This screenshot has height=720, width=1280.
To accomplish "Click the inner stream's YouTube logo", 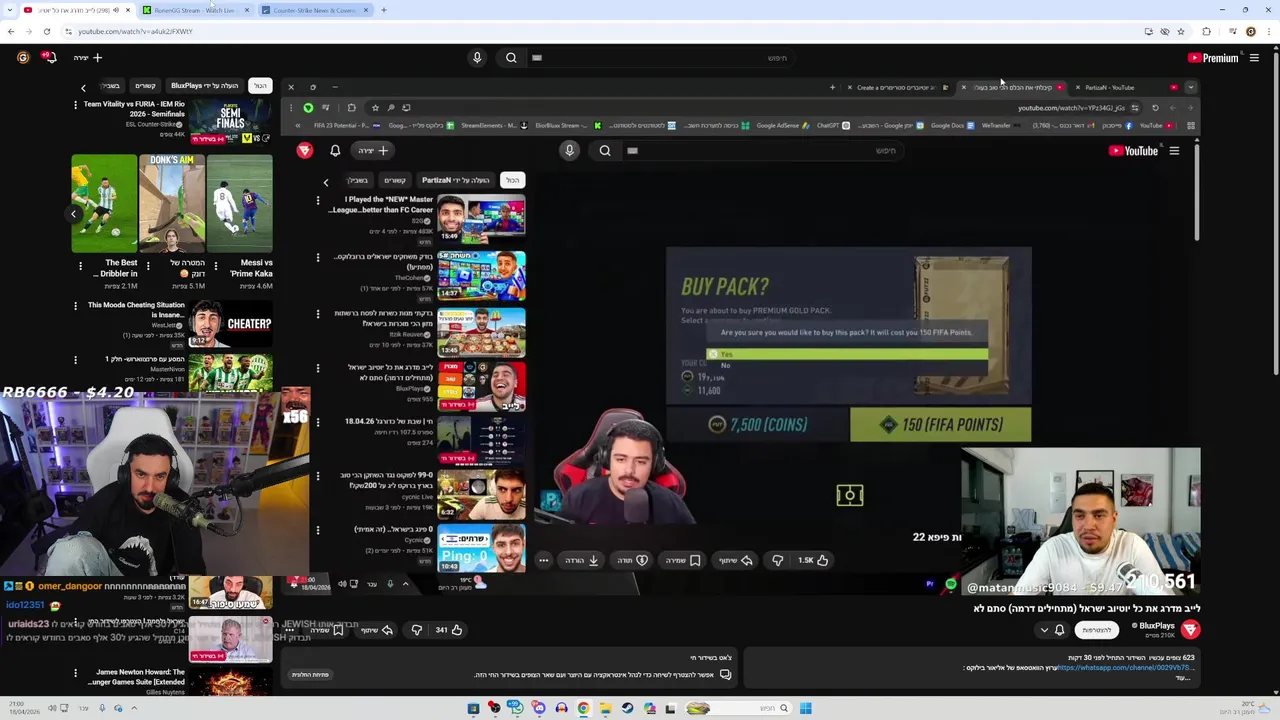I will click(1134, 151).
